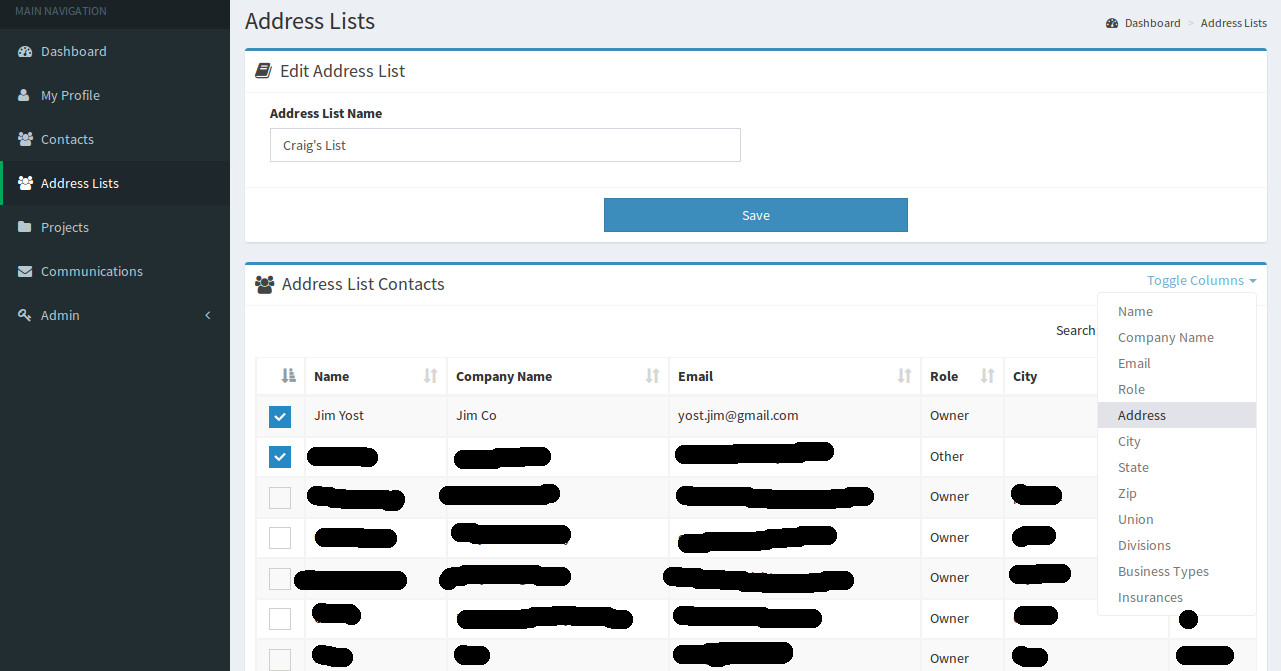Expand the Admin submenu chevron

click(208, 316)
